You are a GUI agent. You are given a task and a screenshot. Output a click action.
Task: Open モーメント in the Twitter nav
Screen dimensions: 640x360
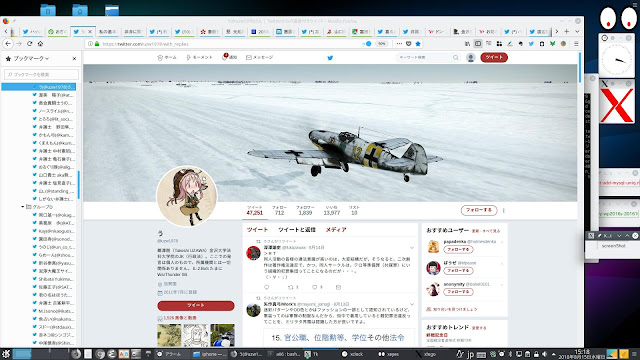pyautogui.click(x=199, y=58)
